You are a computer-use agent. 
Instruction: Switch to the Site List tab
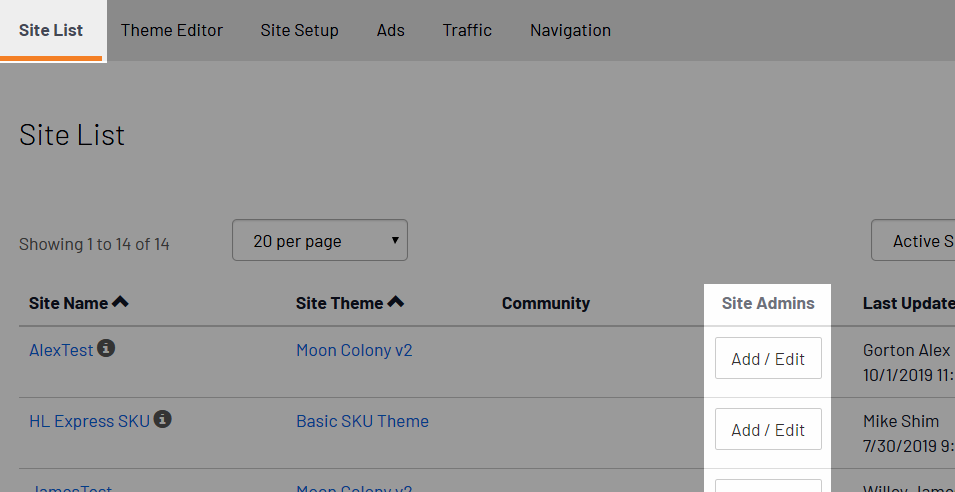point(51,30)
